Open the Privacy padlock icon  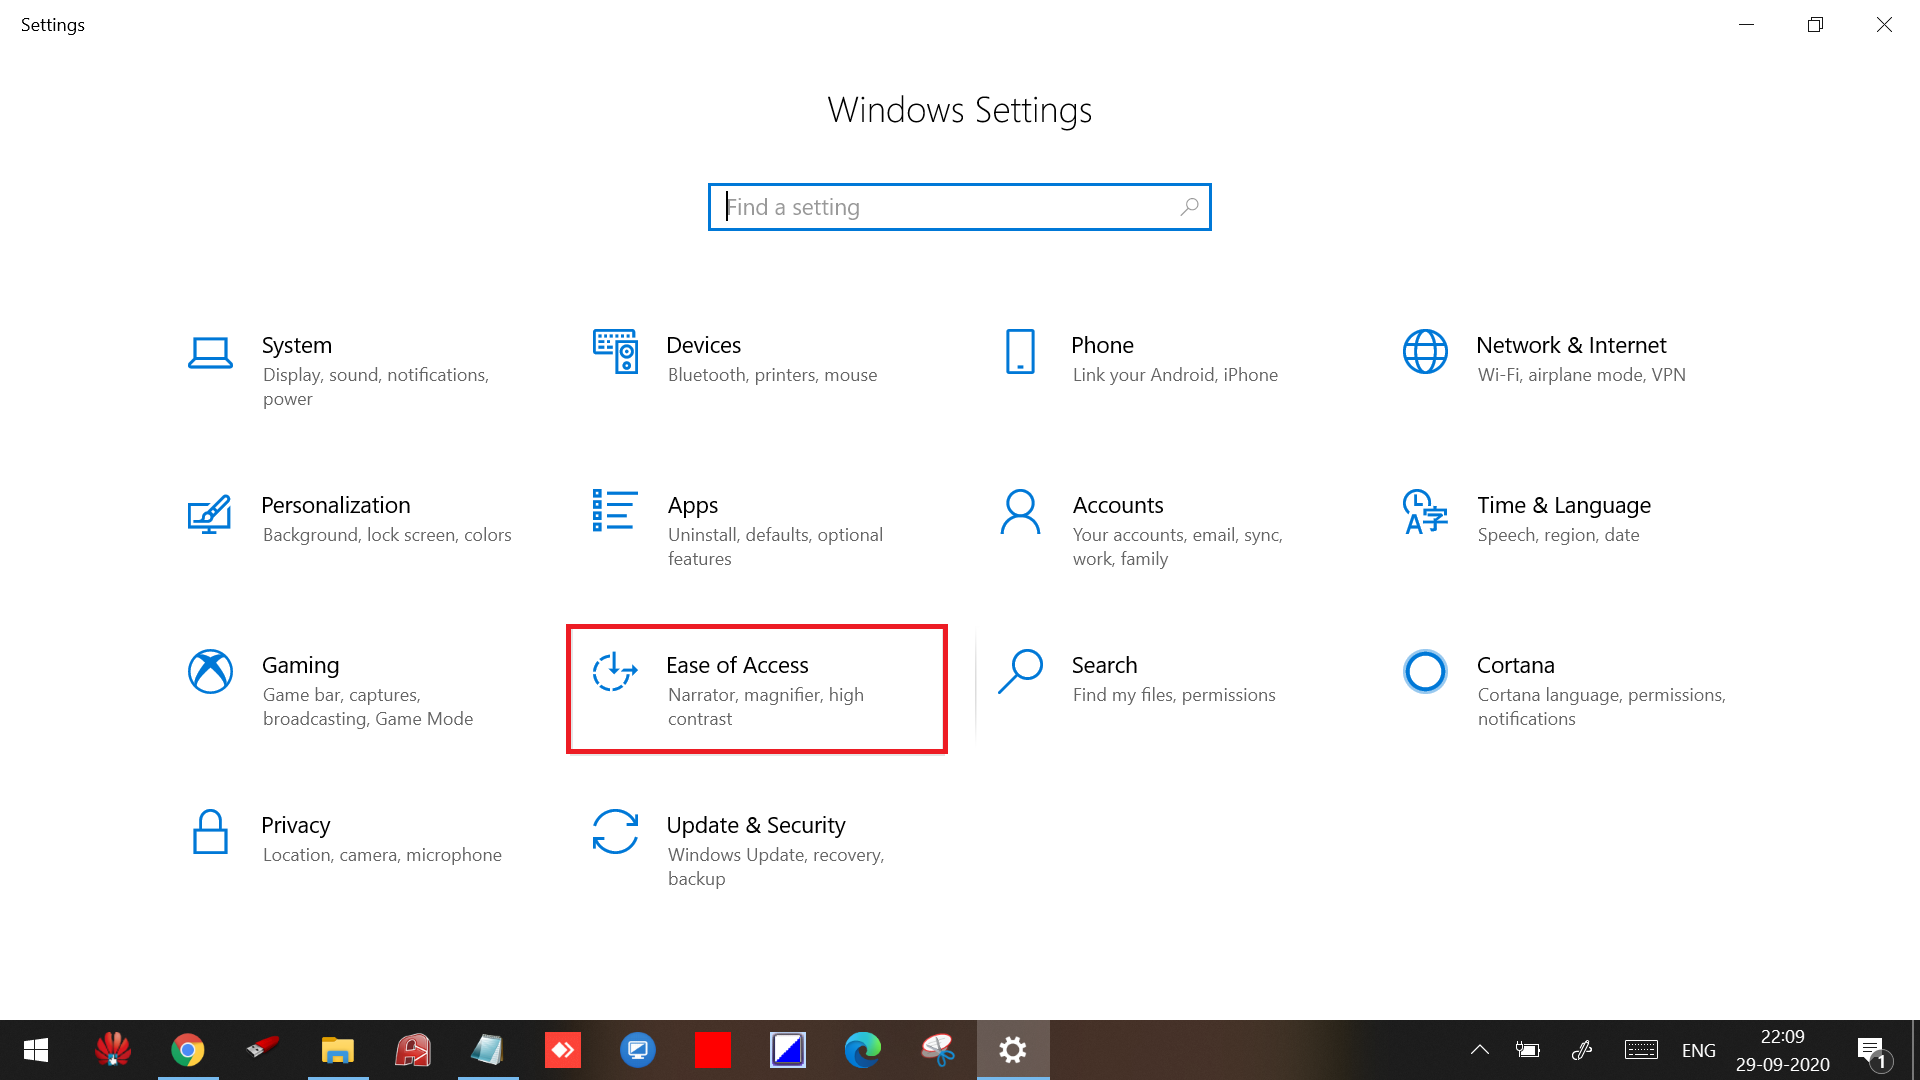210,832
